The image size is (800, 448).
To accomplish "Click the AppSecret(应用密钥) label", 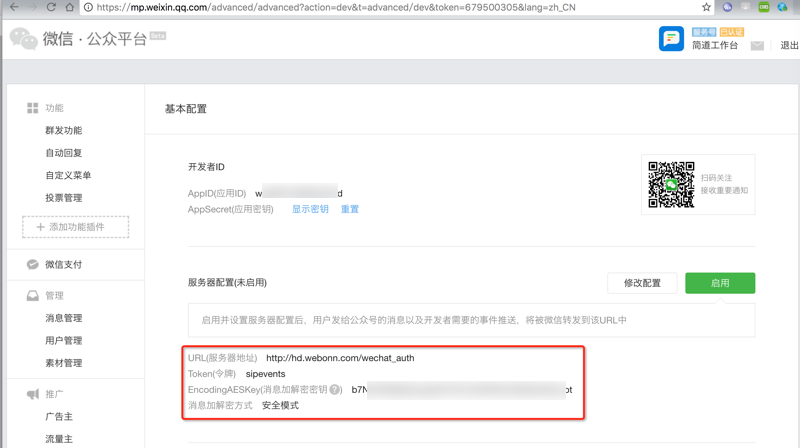I will [231, 209].
